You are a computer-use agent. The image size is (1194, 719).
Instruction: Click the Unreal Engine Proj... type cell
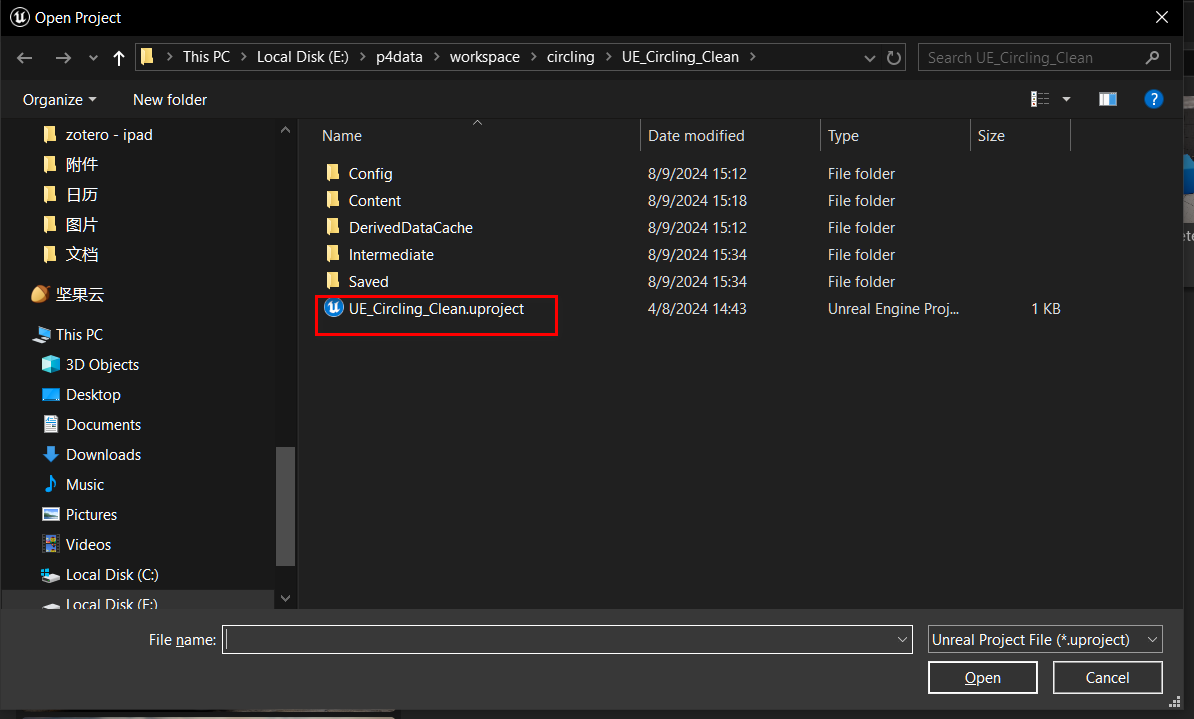[x=892, y=308]
